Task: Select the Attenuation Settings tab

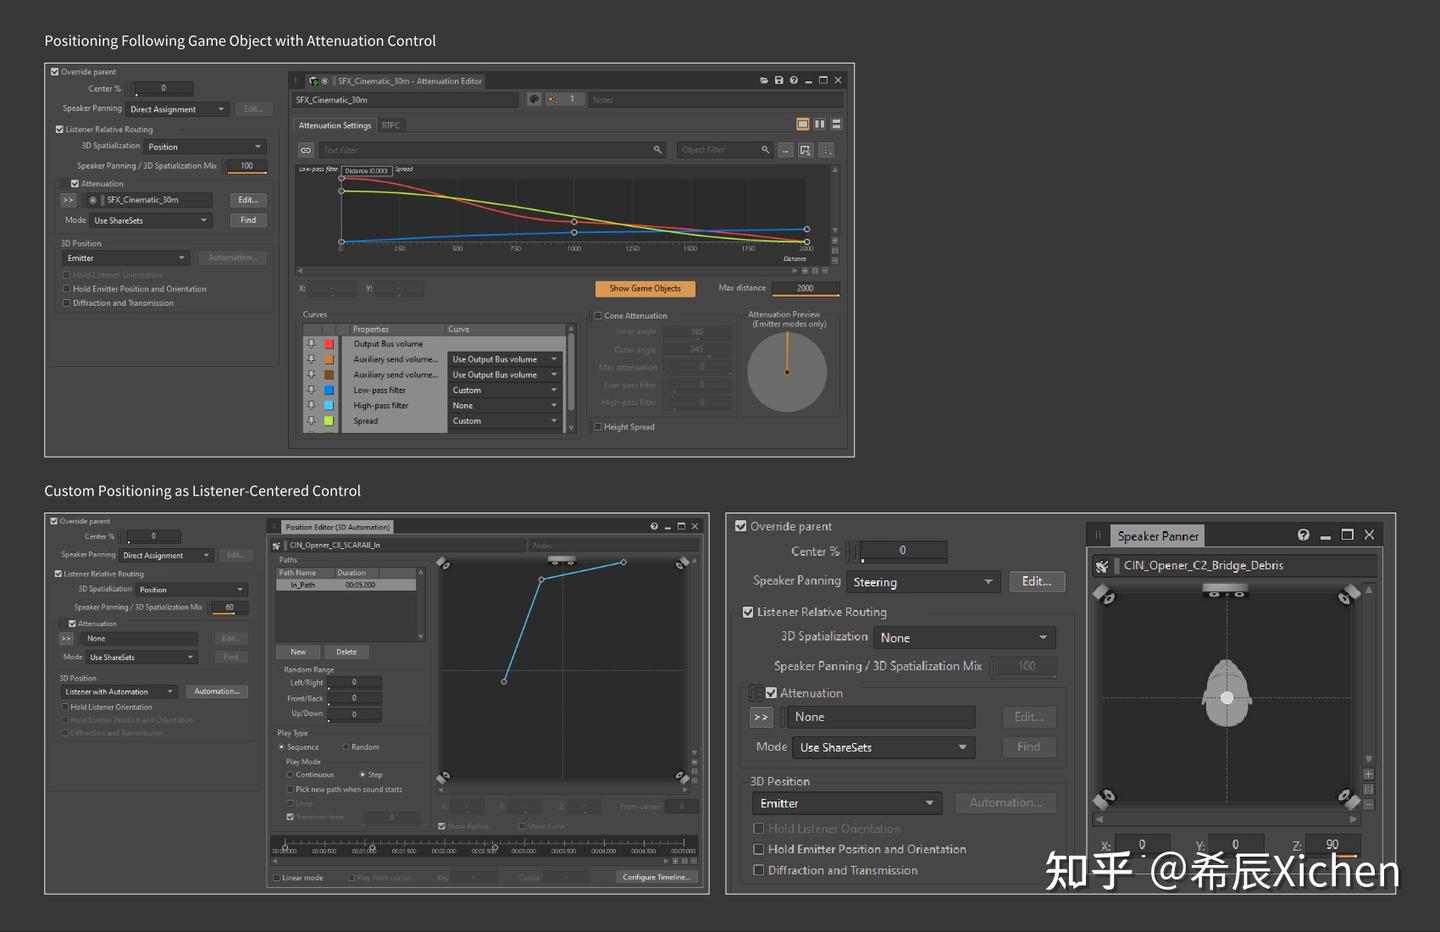Action: pos(334,124)
